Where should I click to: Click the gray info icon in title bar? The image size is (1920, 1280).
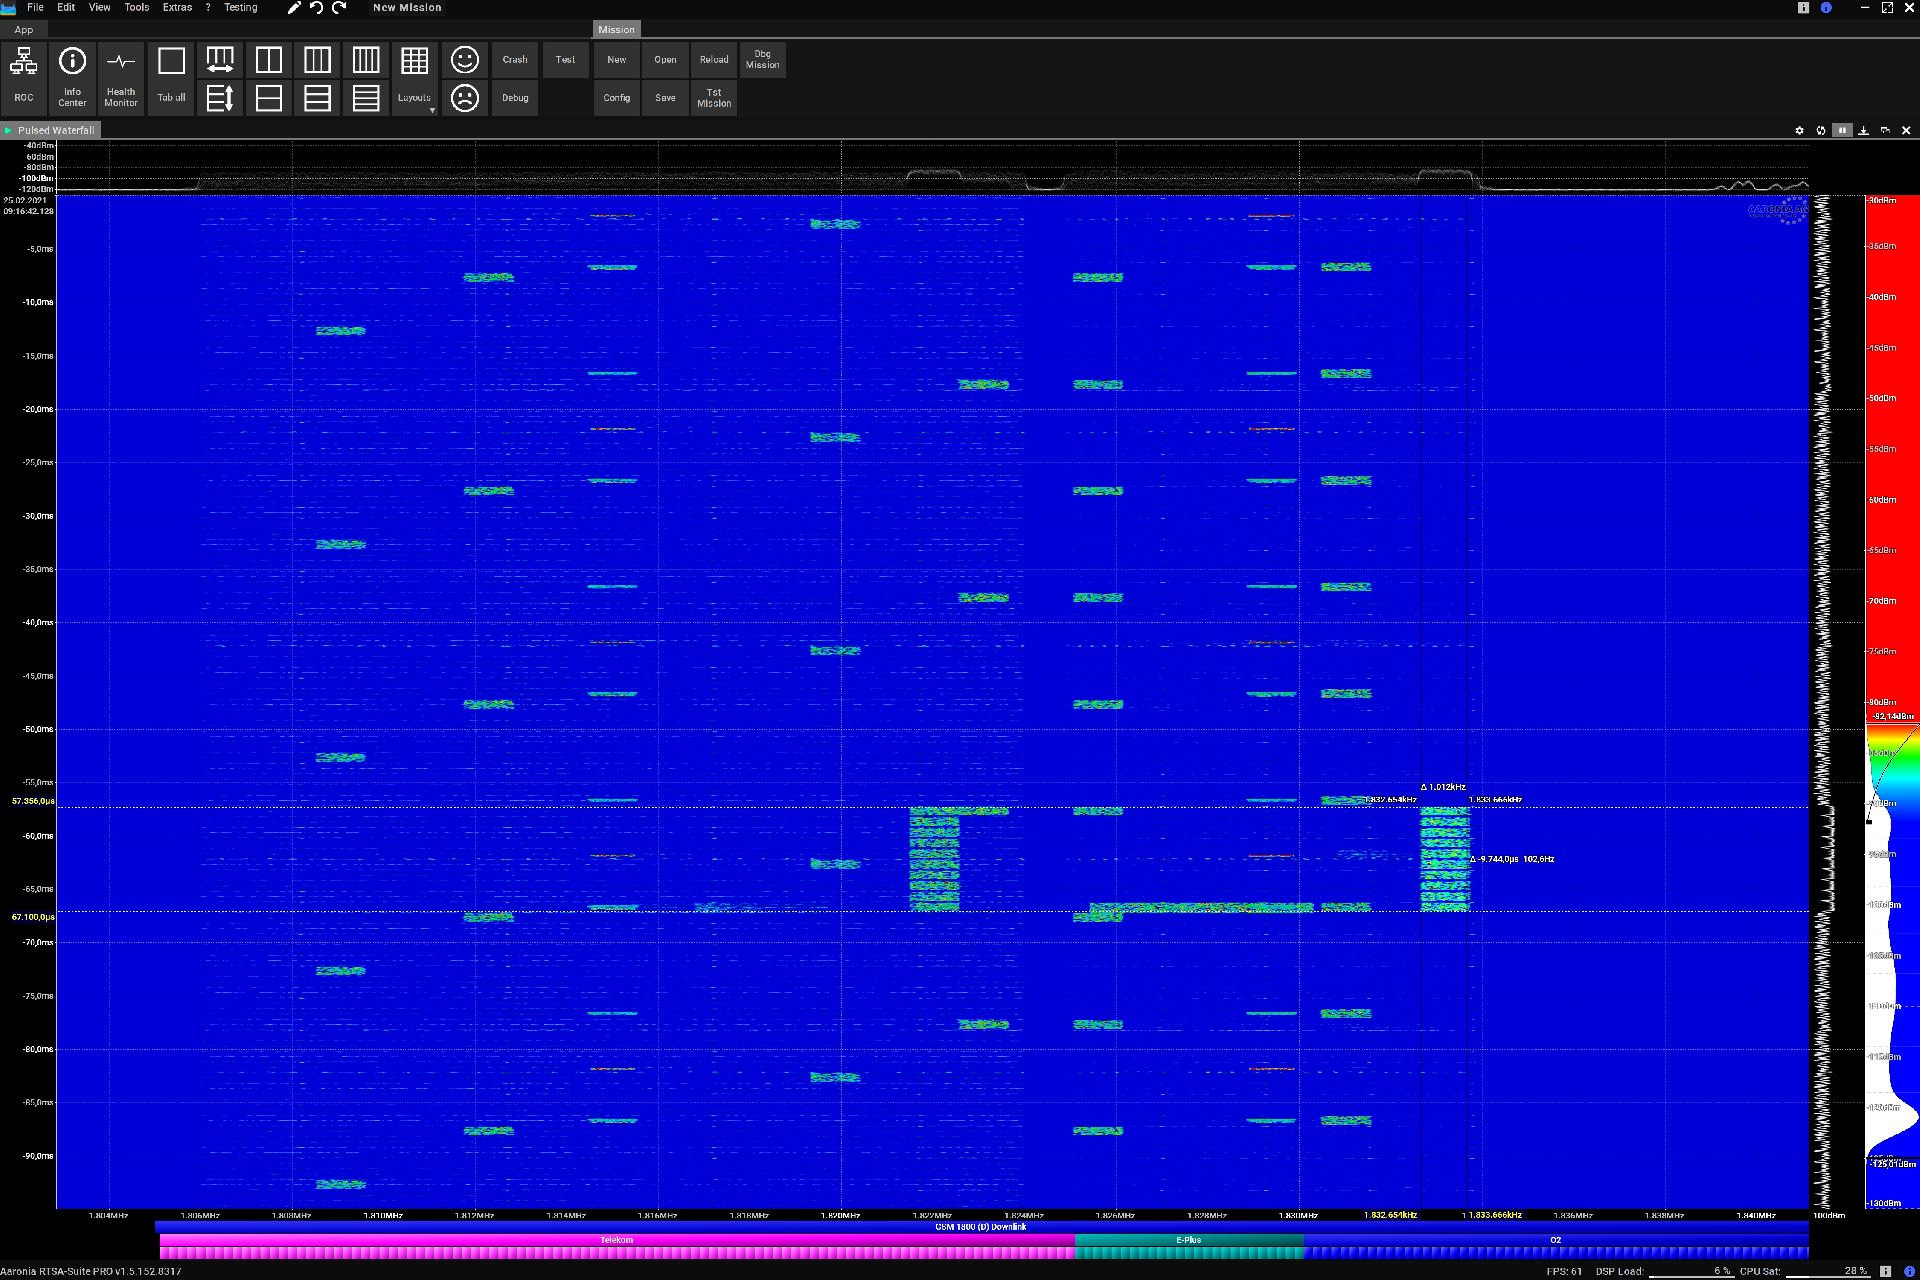click(x=1804, y=7)
